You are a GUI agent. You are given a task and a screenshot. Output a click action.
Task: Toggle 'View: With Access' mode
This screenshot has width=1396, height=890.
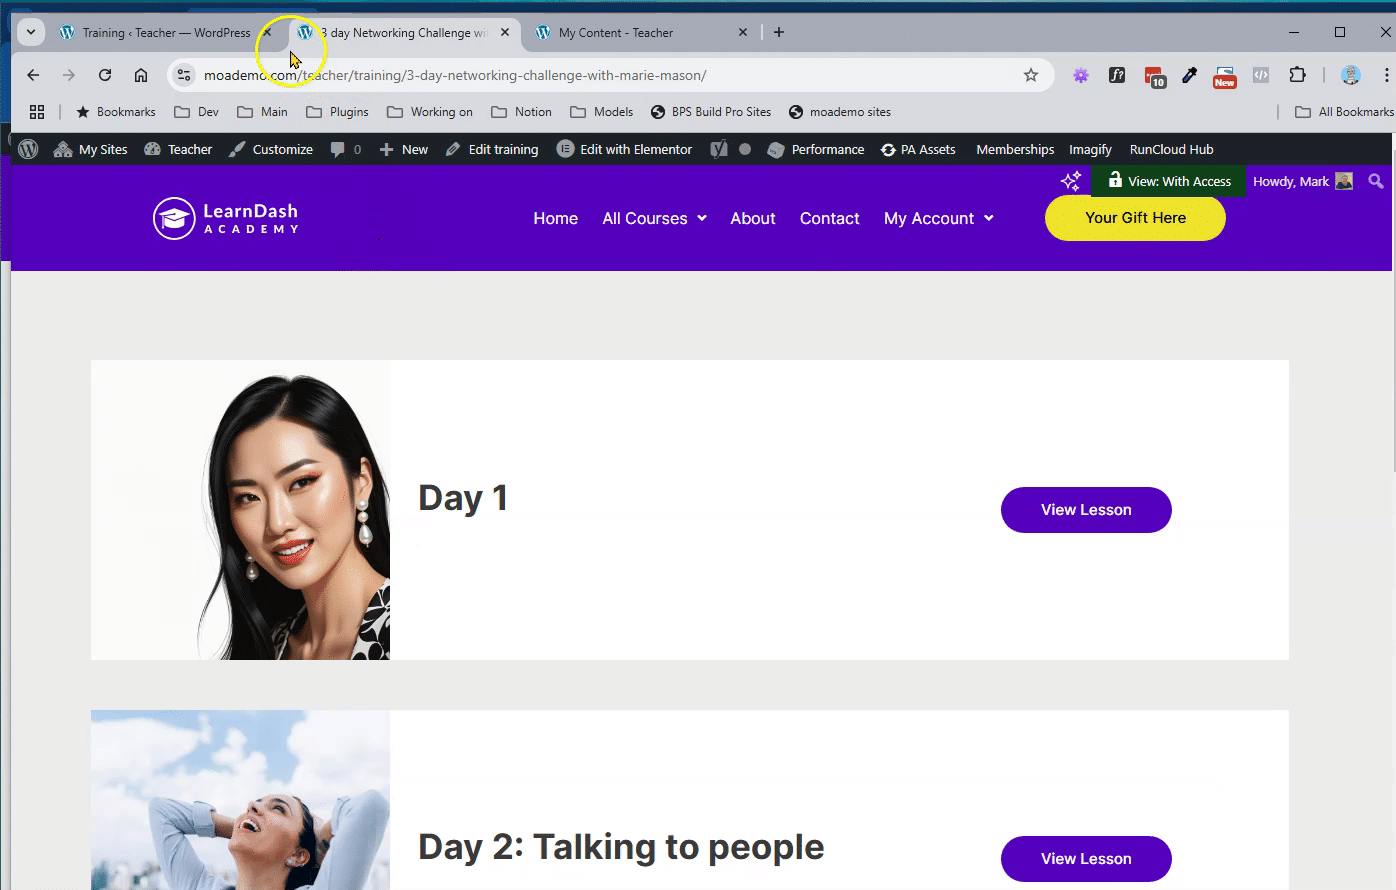pos(1168,181)
